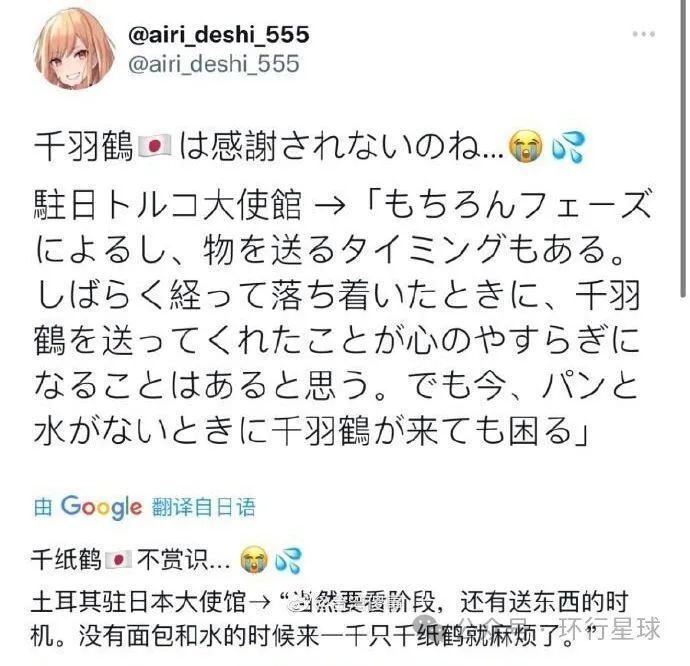The height and width of the screenshot is (666, 690).
Task: Click the translated line 千纸鹤 不赏识
Action: pyautogui.click(x=166, y=560)
